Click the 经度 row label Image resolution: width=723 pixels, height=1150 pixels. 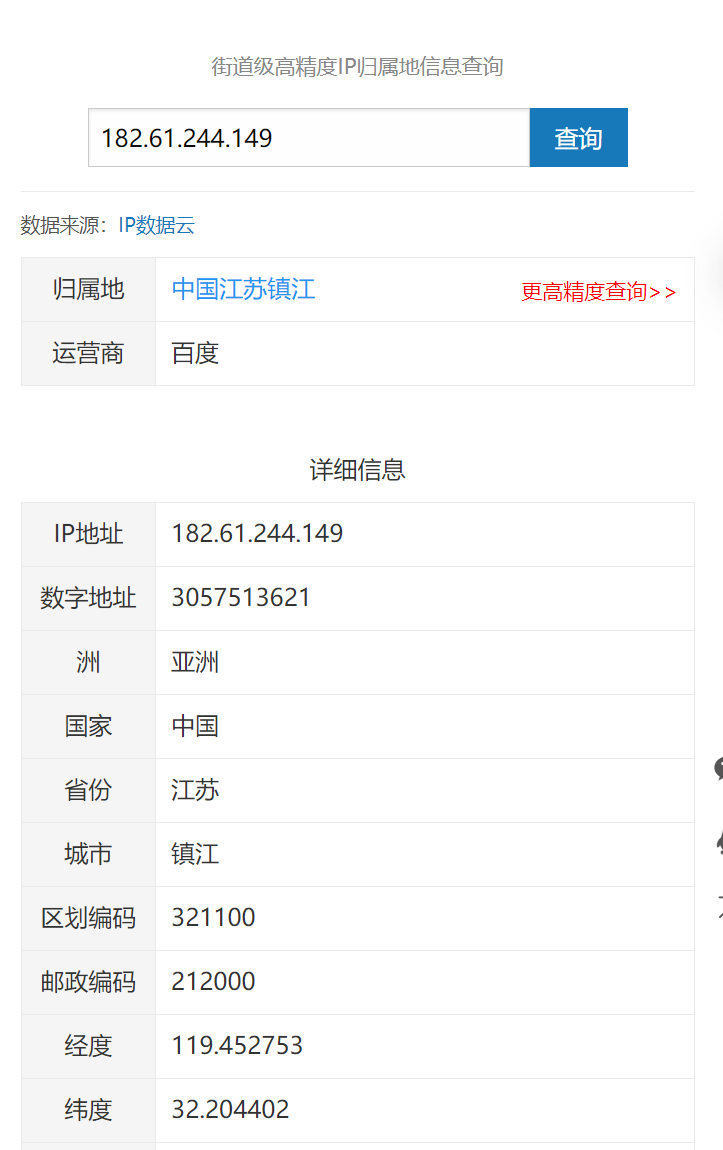[88, 1046]
